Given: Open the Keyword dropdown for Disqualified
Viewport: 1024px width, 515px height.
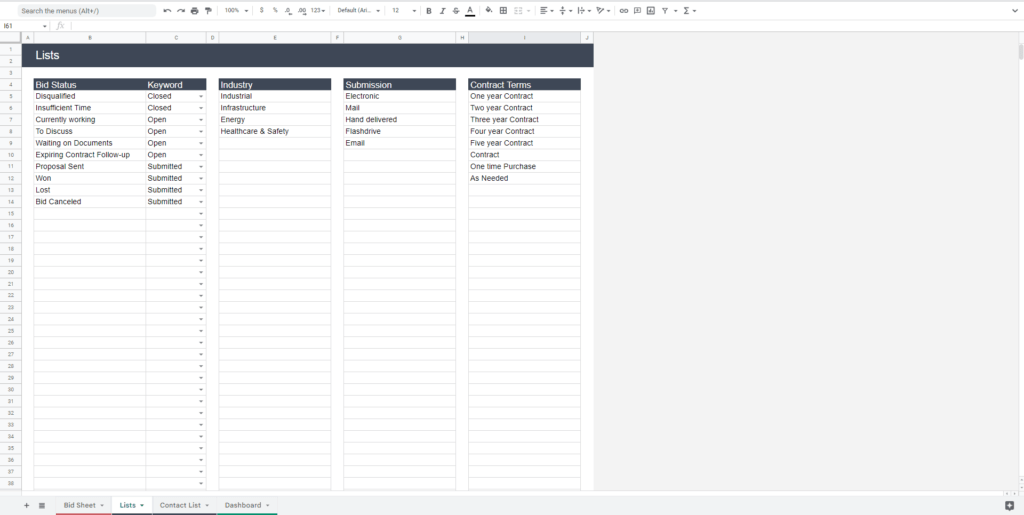Looking at the screenshot, I should tap(200, 97).
